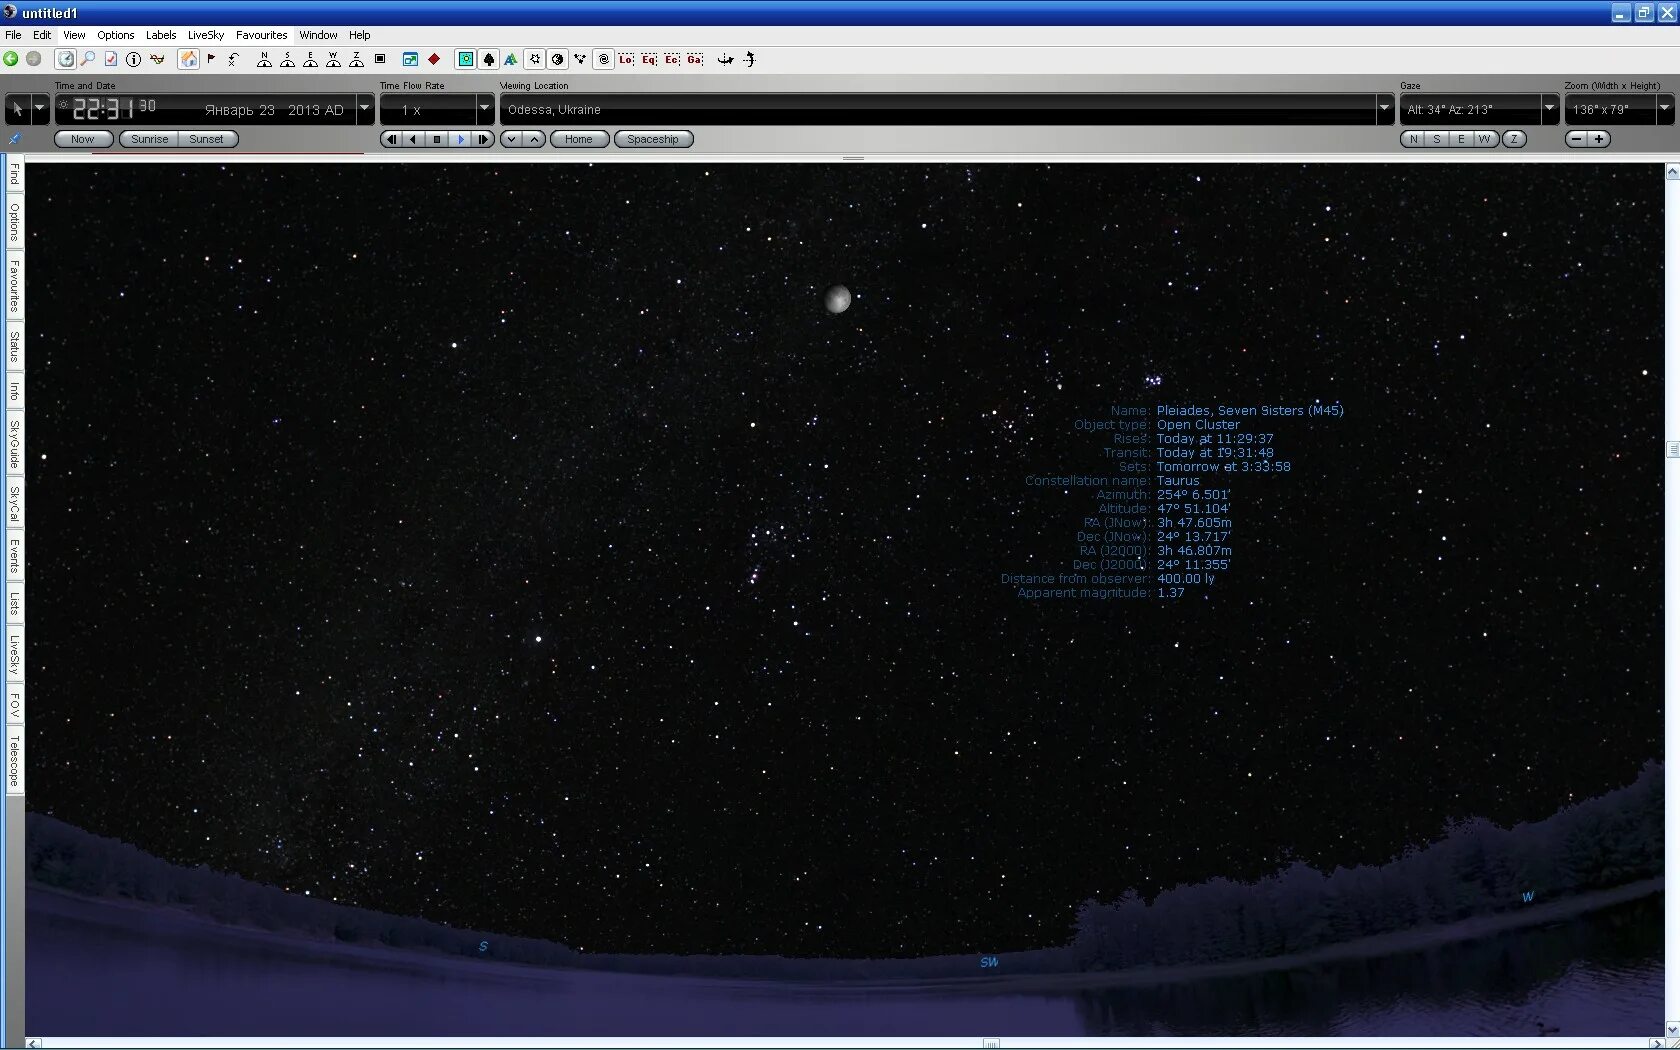Open the Edit menu

click(42, 35)
